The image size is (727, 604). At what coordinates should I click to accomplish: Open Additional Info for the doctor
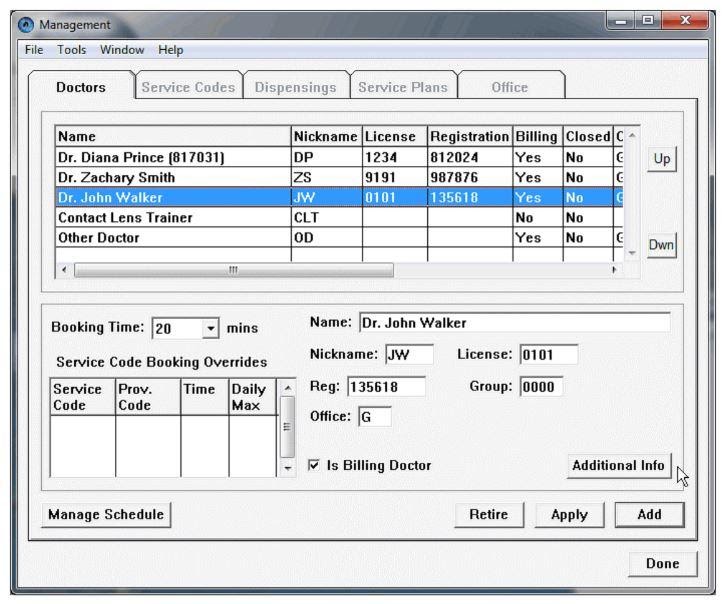(x=619, y=465)
